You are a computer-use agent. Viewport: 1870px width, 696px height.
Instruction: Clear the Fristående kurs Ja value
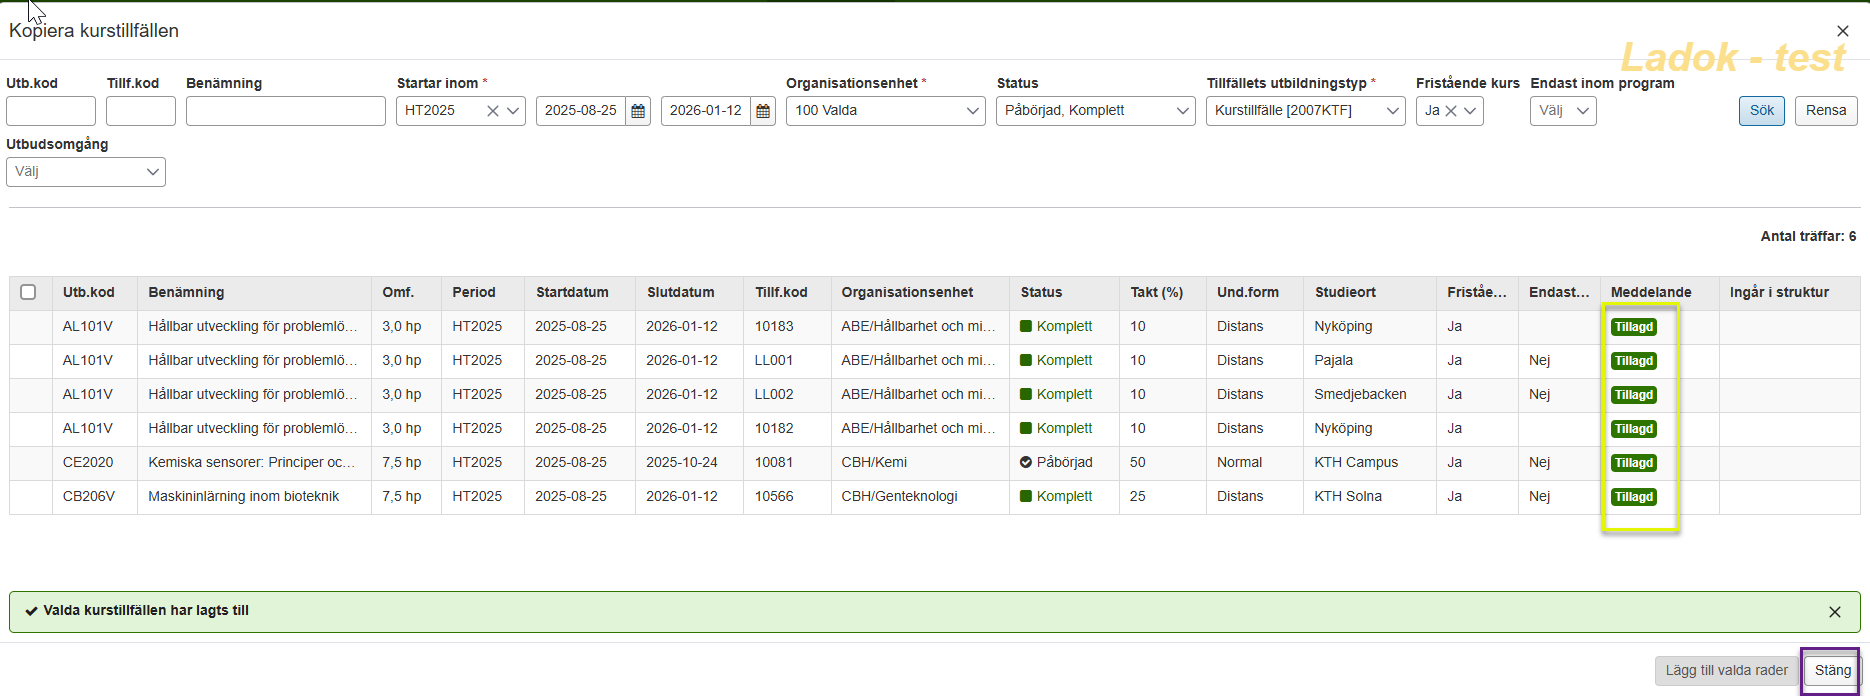coord(1451,111)
